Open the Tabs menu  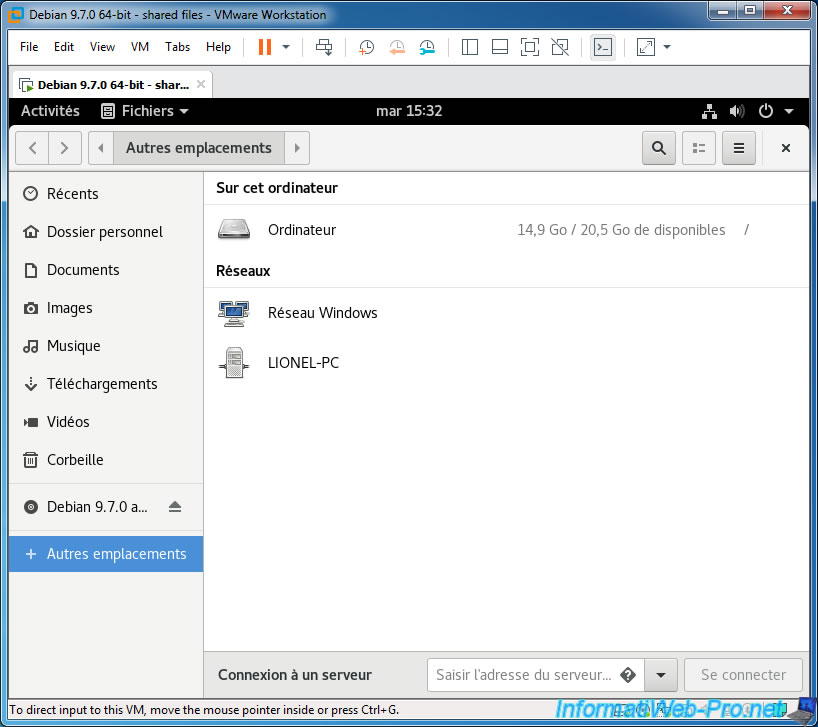[x=177, y=47]
